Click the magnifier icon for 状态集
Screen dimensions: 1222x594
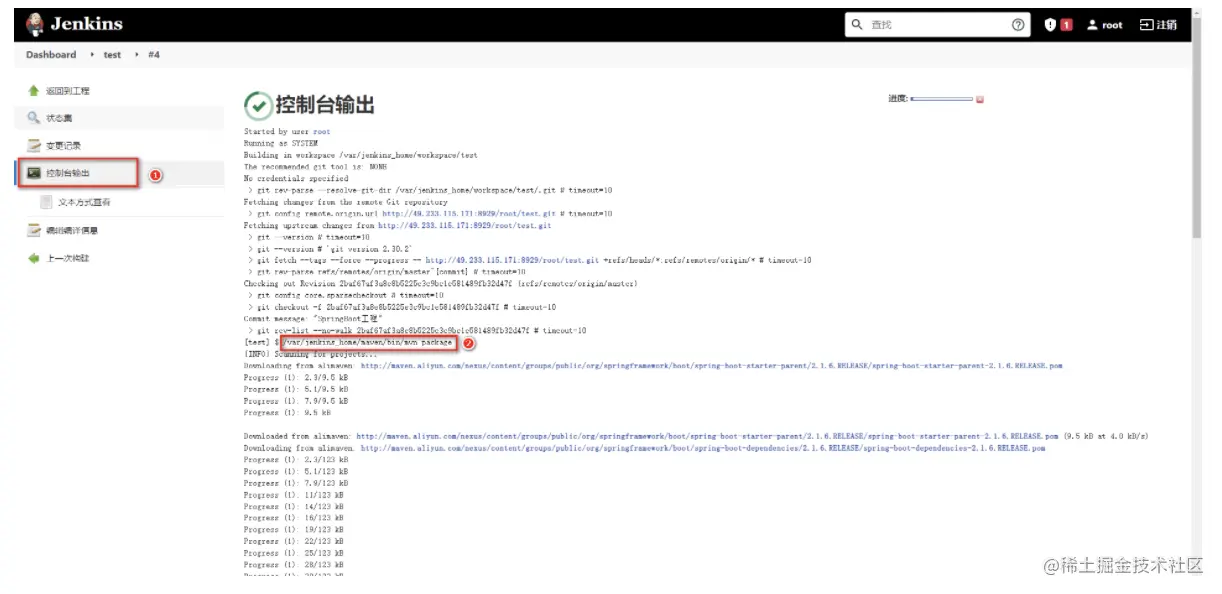(x=33, y=118)
